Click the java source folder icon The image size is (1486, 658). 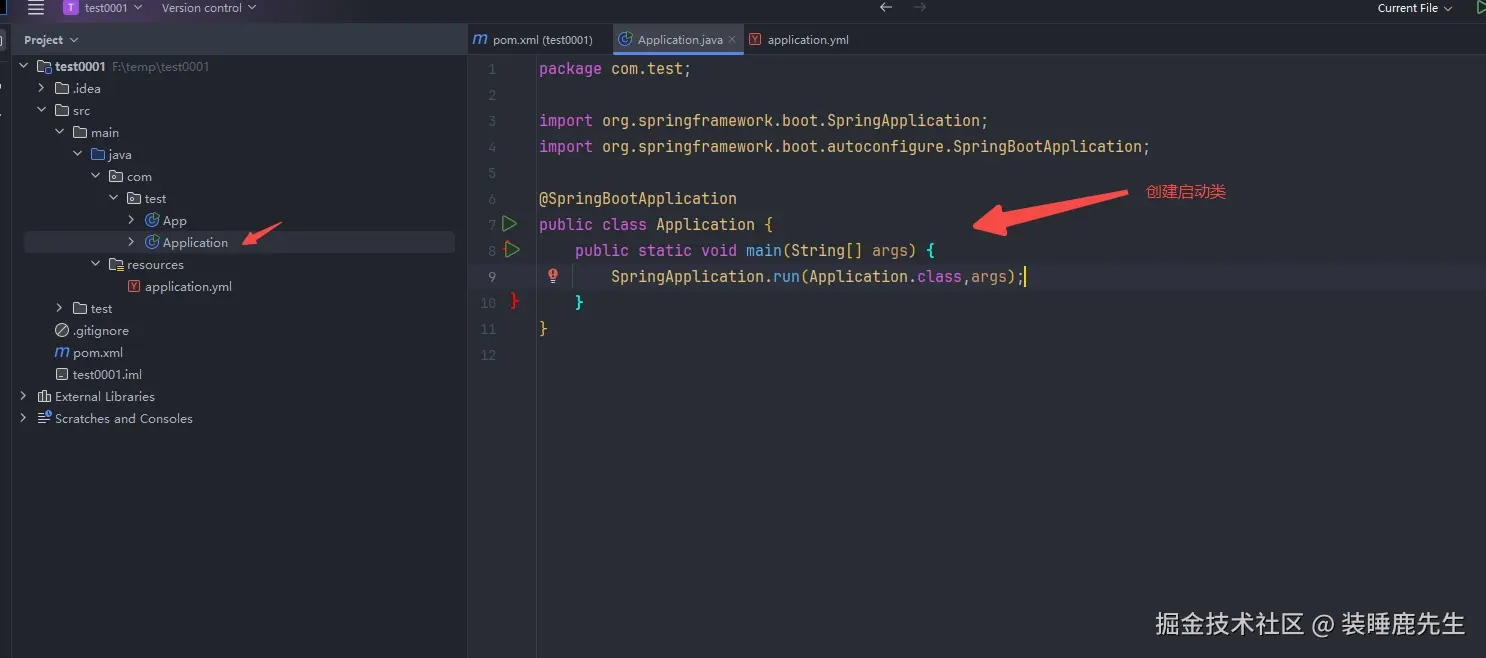point(98,155)
